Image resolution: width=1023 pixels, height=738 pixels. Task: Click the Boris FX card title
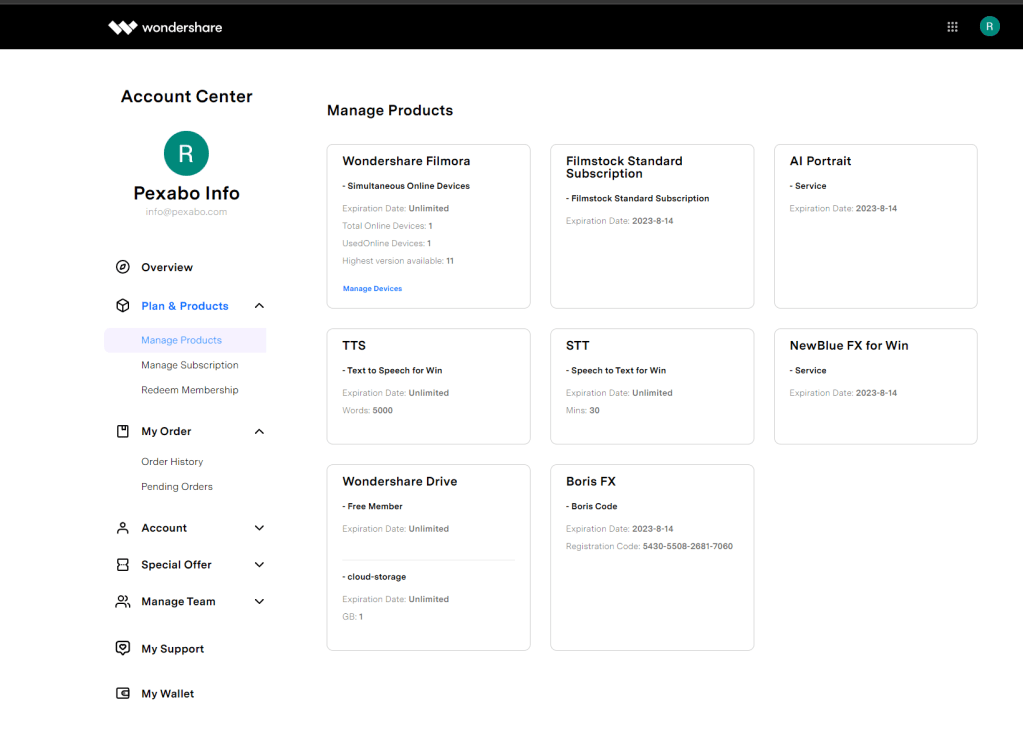(x=590, y=482)
